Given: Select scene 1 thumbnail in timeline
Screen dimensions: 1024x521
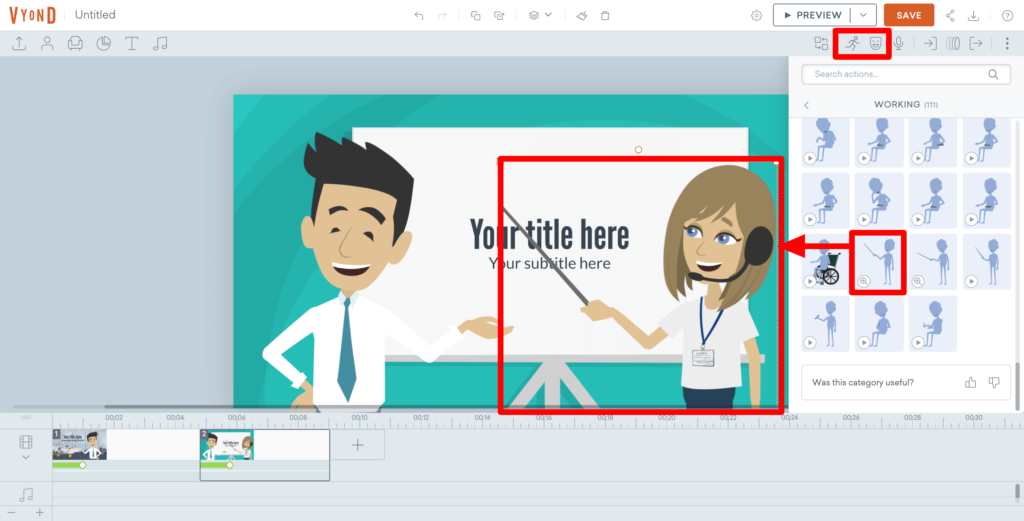Looking at the screenshot, I should click(80, 445).
